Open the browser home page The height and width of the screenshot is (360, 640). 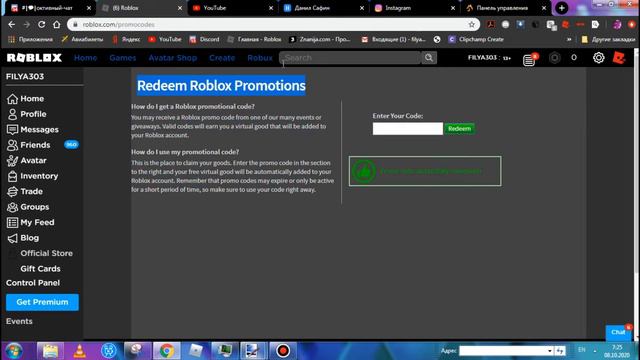(57, 24)
